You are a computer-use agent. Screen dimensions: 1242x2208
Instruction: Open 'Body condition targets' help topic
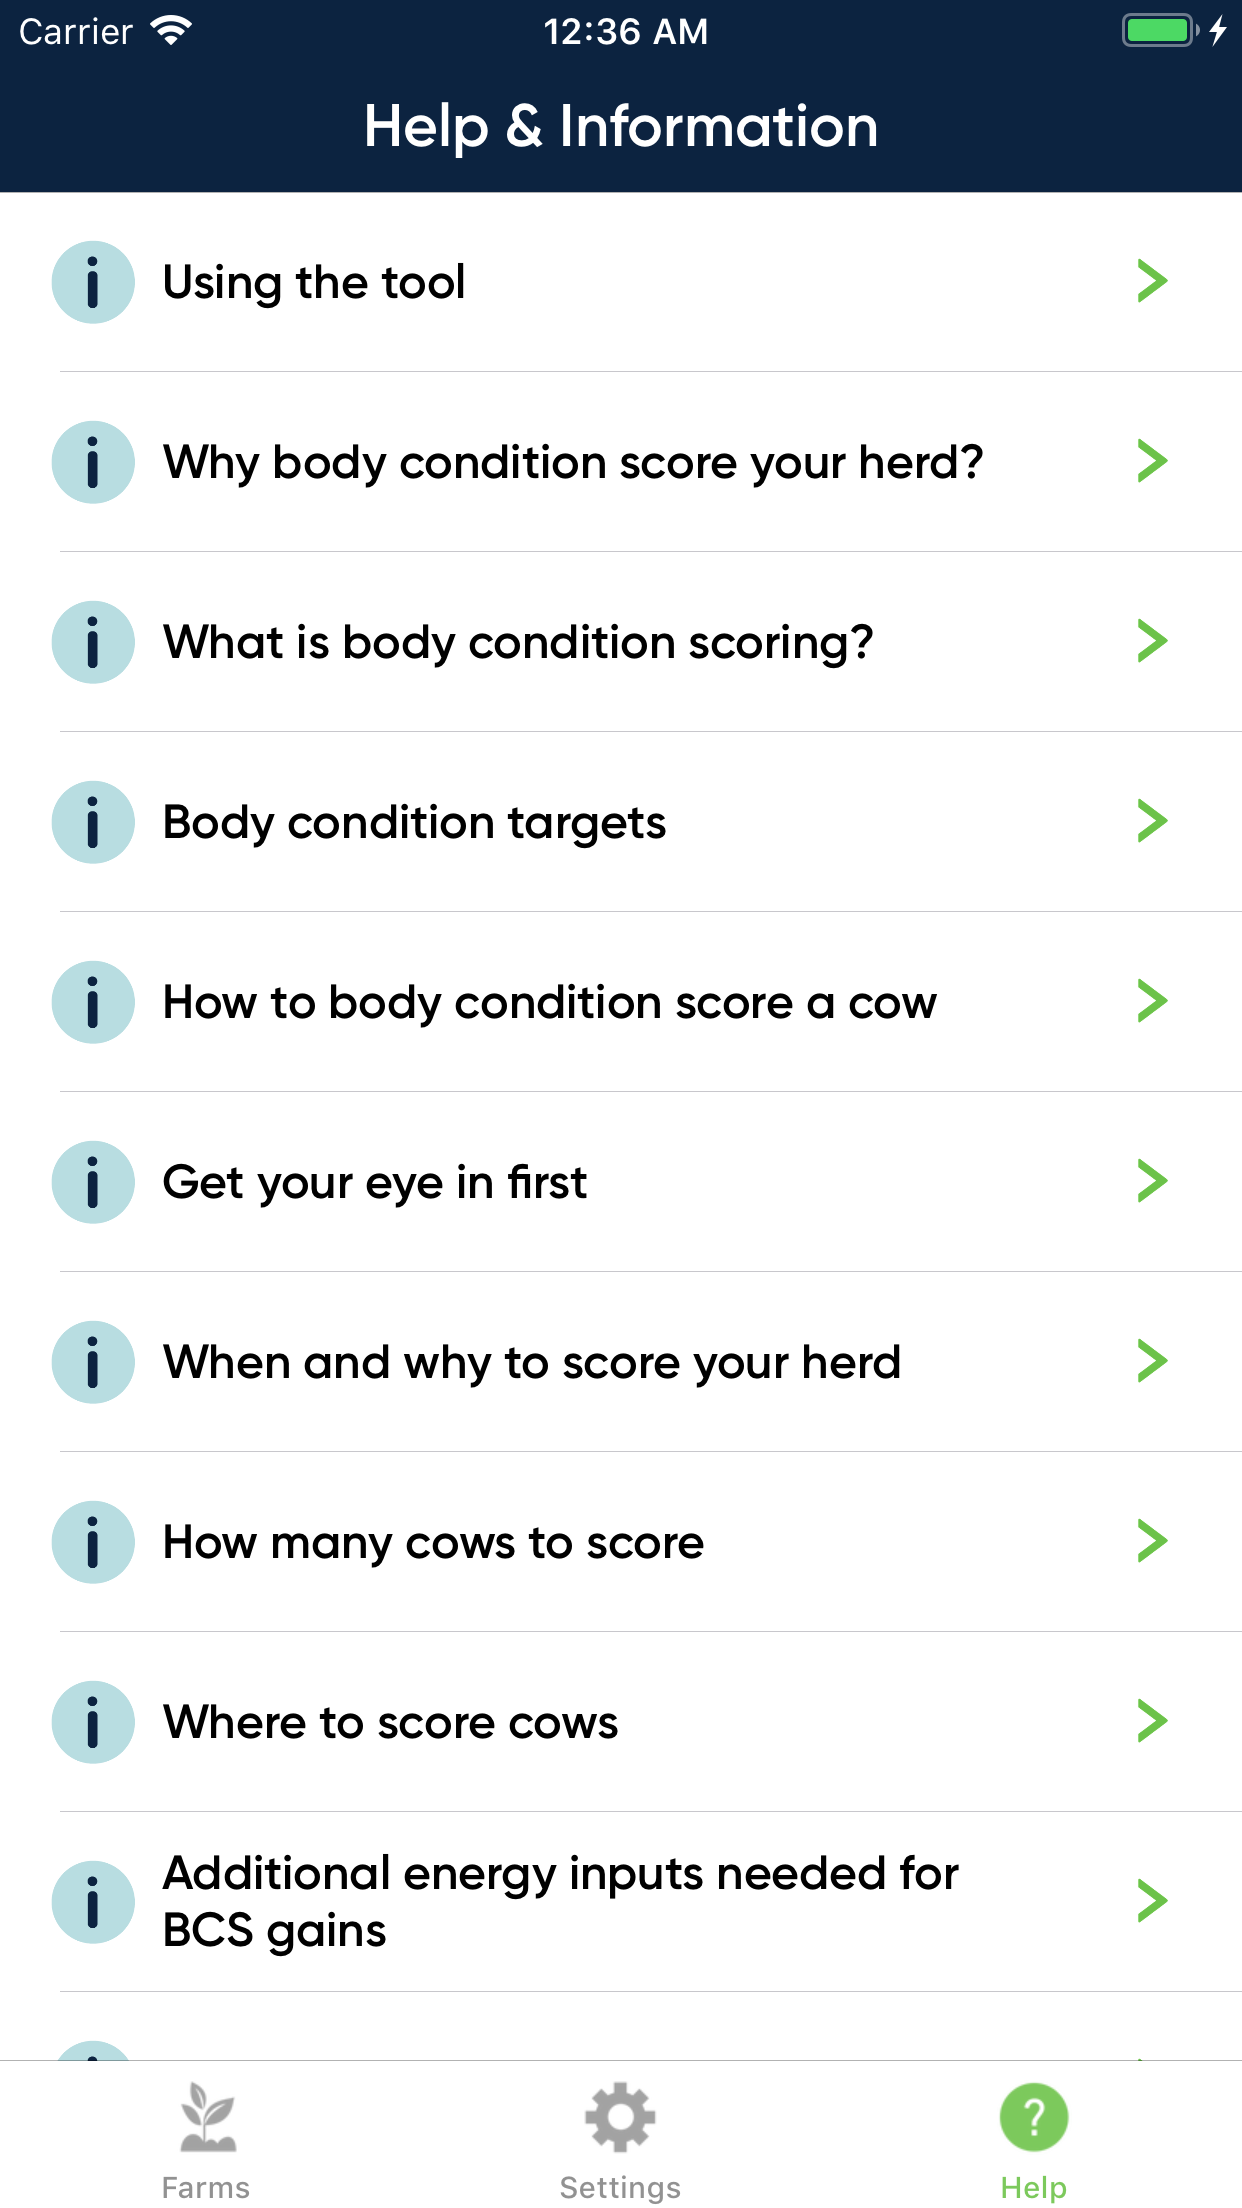(x=414, y=822)
